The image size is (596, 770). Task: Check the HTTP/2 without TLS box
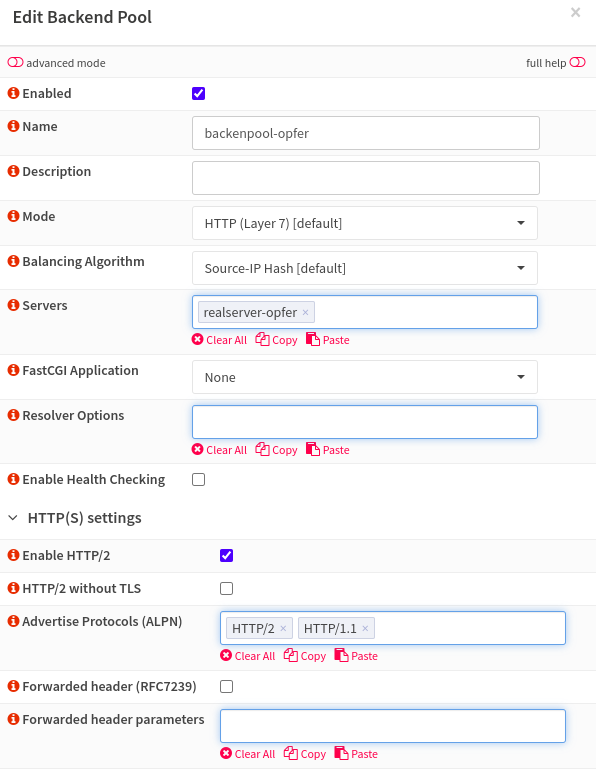226,588
